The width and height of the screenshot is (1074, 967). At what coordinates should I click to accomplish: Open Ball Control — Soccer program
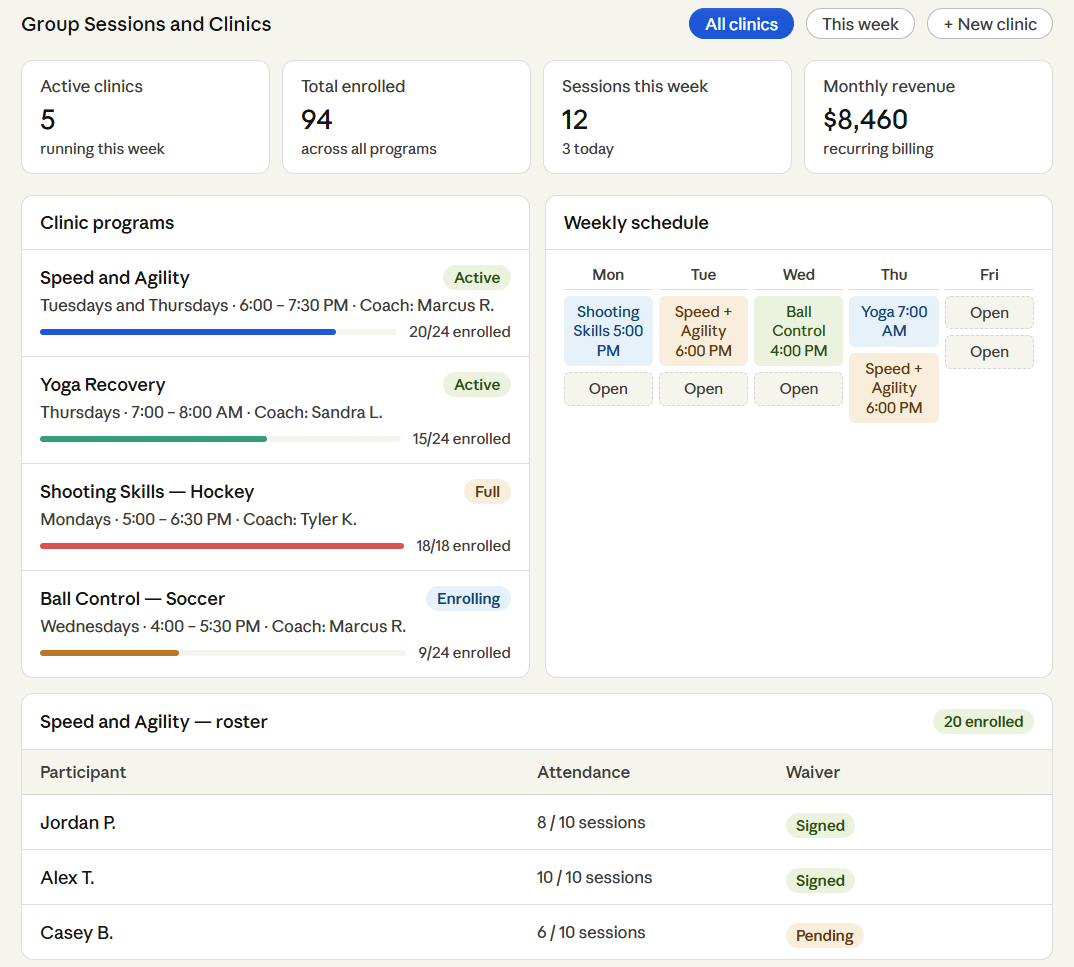click(x=132, y=599)
